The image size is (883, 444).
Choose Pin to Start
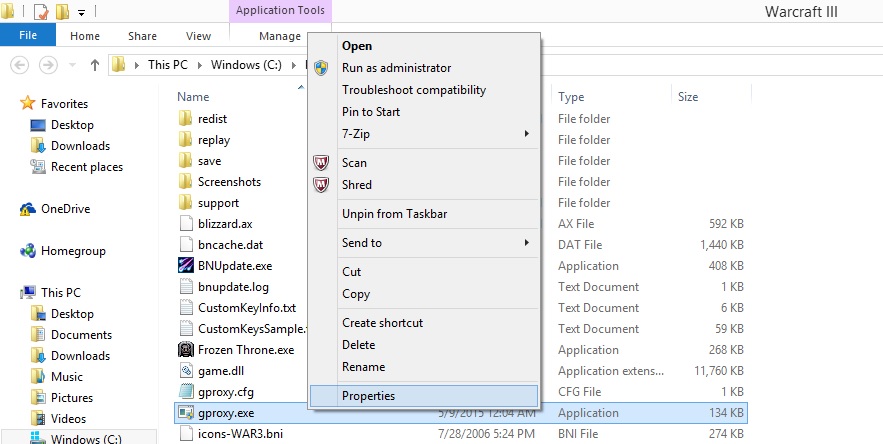(x=423, y=112)
